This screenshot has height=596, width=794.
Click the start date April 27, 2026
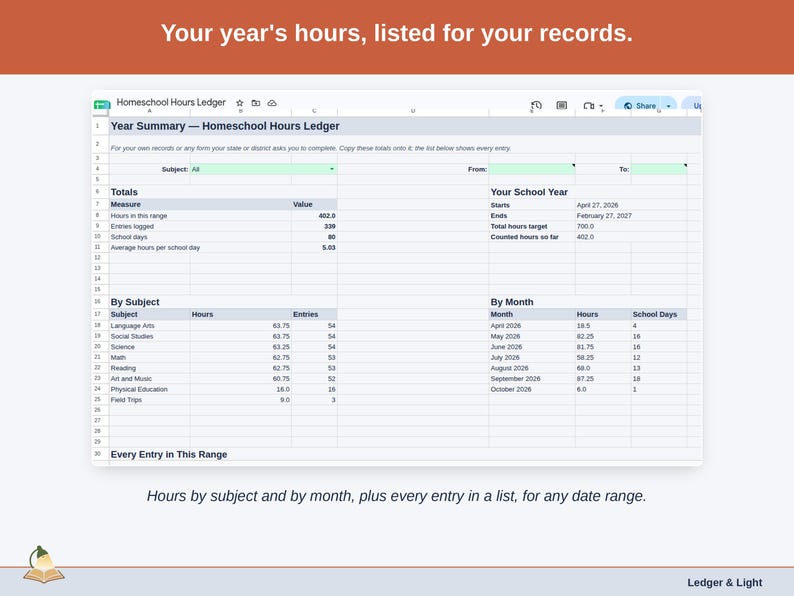(x=597, y=205)
